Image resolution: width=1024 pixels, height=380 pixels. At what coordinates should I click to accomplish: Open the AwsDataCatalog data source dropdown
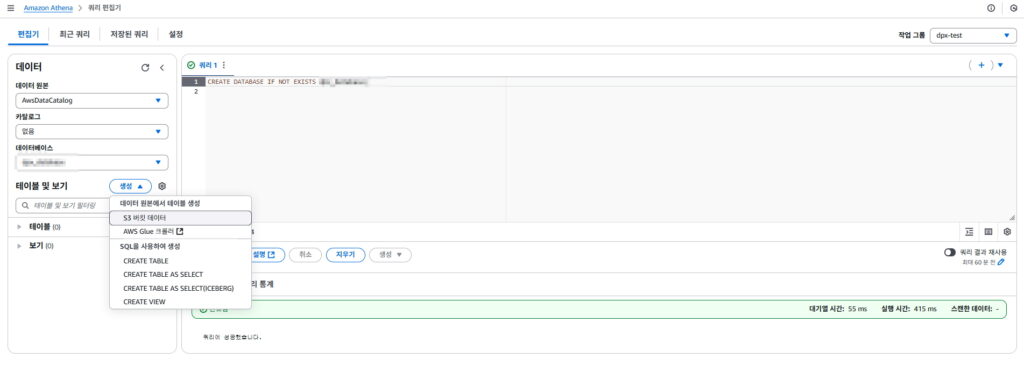[92, 101]
